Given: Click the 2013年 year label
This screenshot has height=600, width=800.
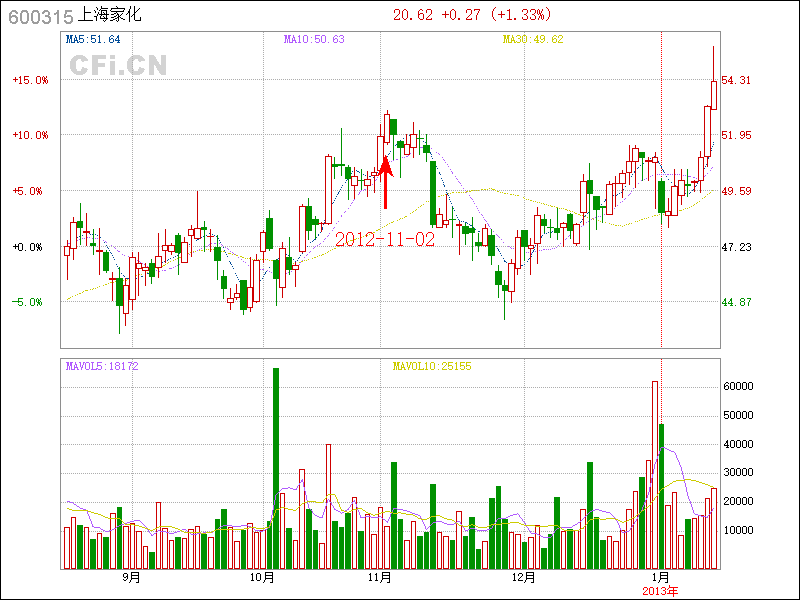Looking at the screenshot, I should pos(660,591).
